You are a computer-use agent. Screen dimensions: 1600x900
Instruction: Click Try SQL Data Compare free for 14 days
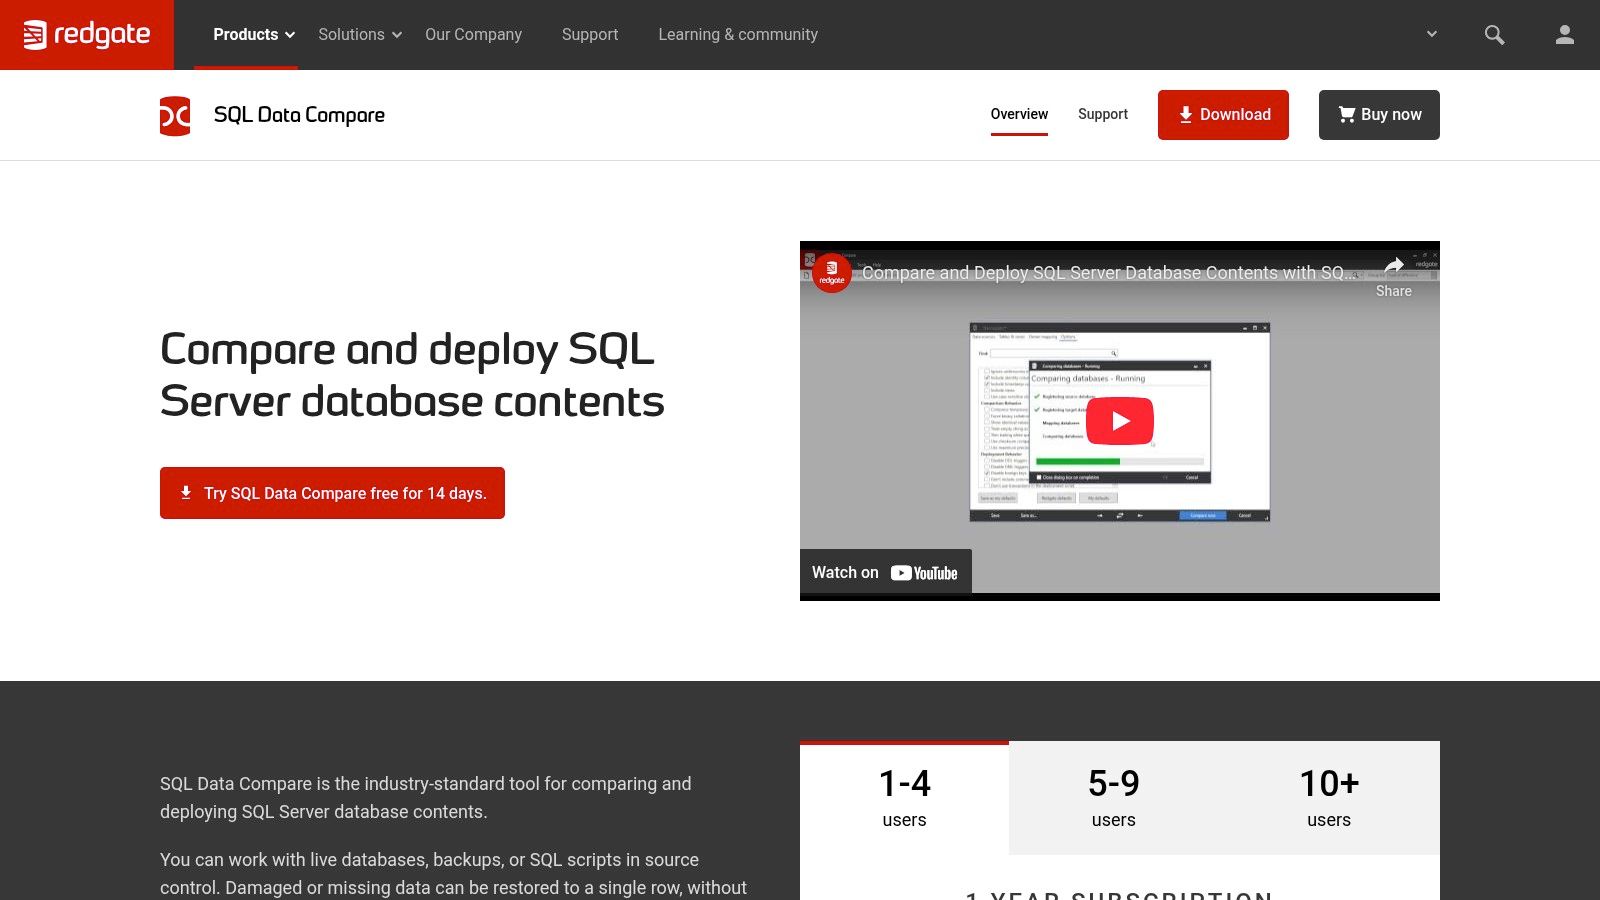tap(332, 492)
